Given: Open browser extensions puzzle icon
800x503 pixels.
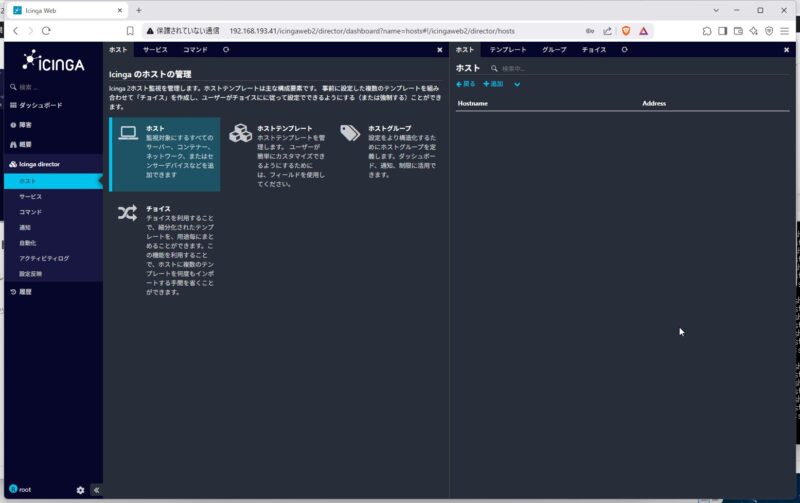Looking at the screenshot, I should [x=707, y=31].
